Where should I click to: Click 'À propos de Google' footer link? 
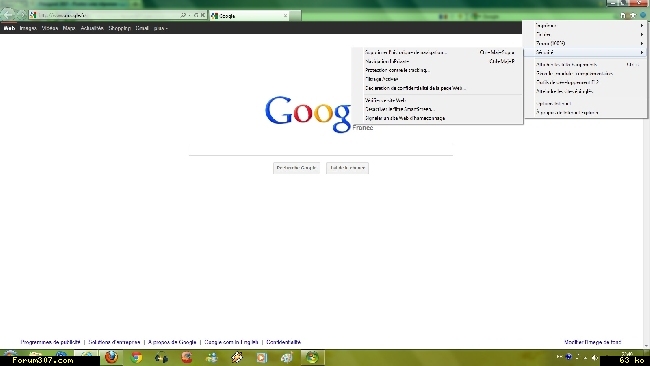point(172,342)
